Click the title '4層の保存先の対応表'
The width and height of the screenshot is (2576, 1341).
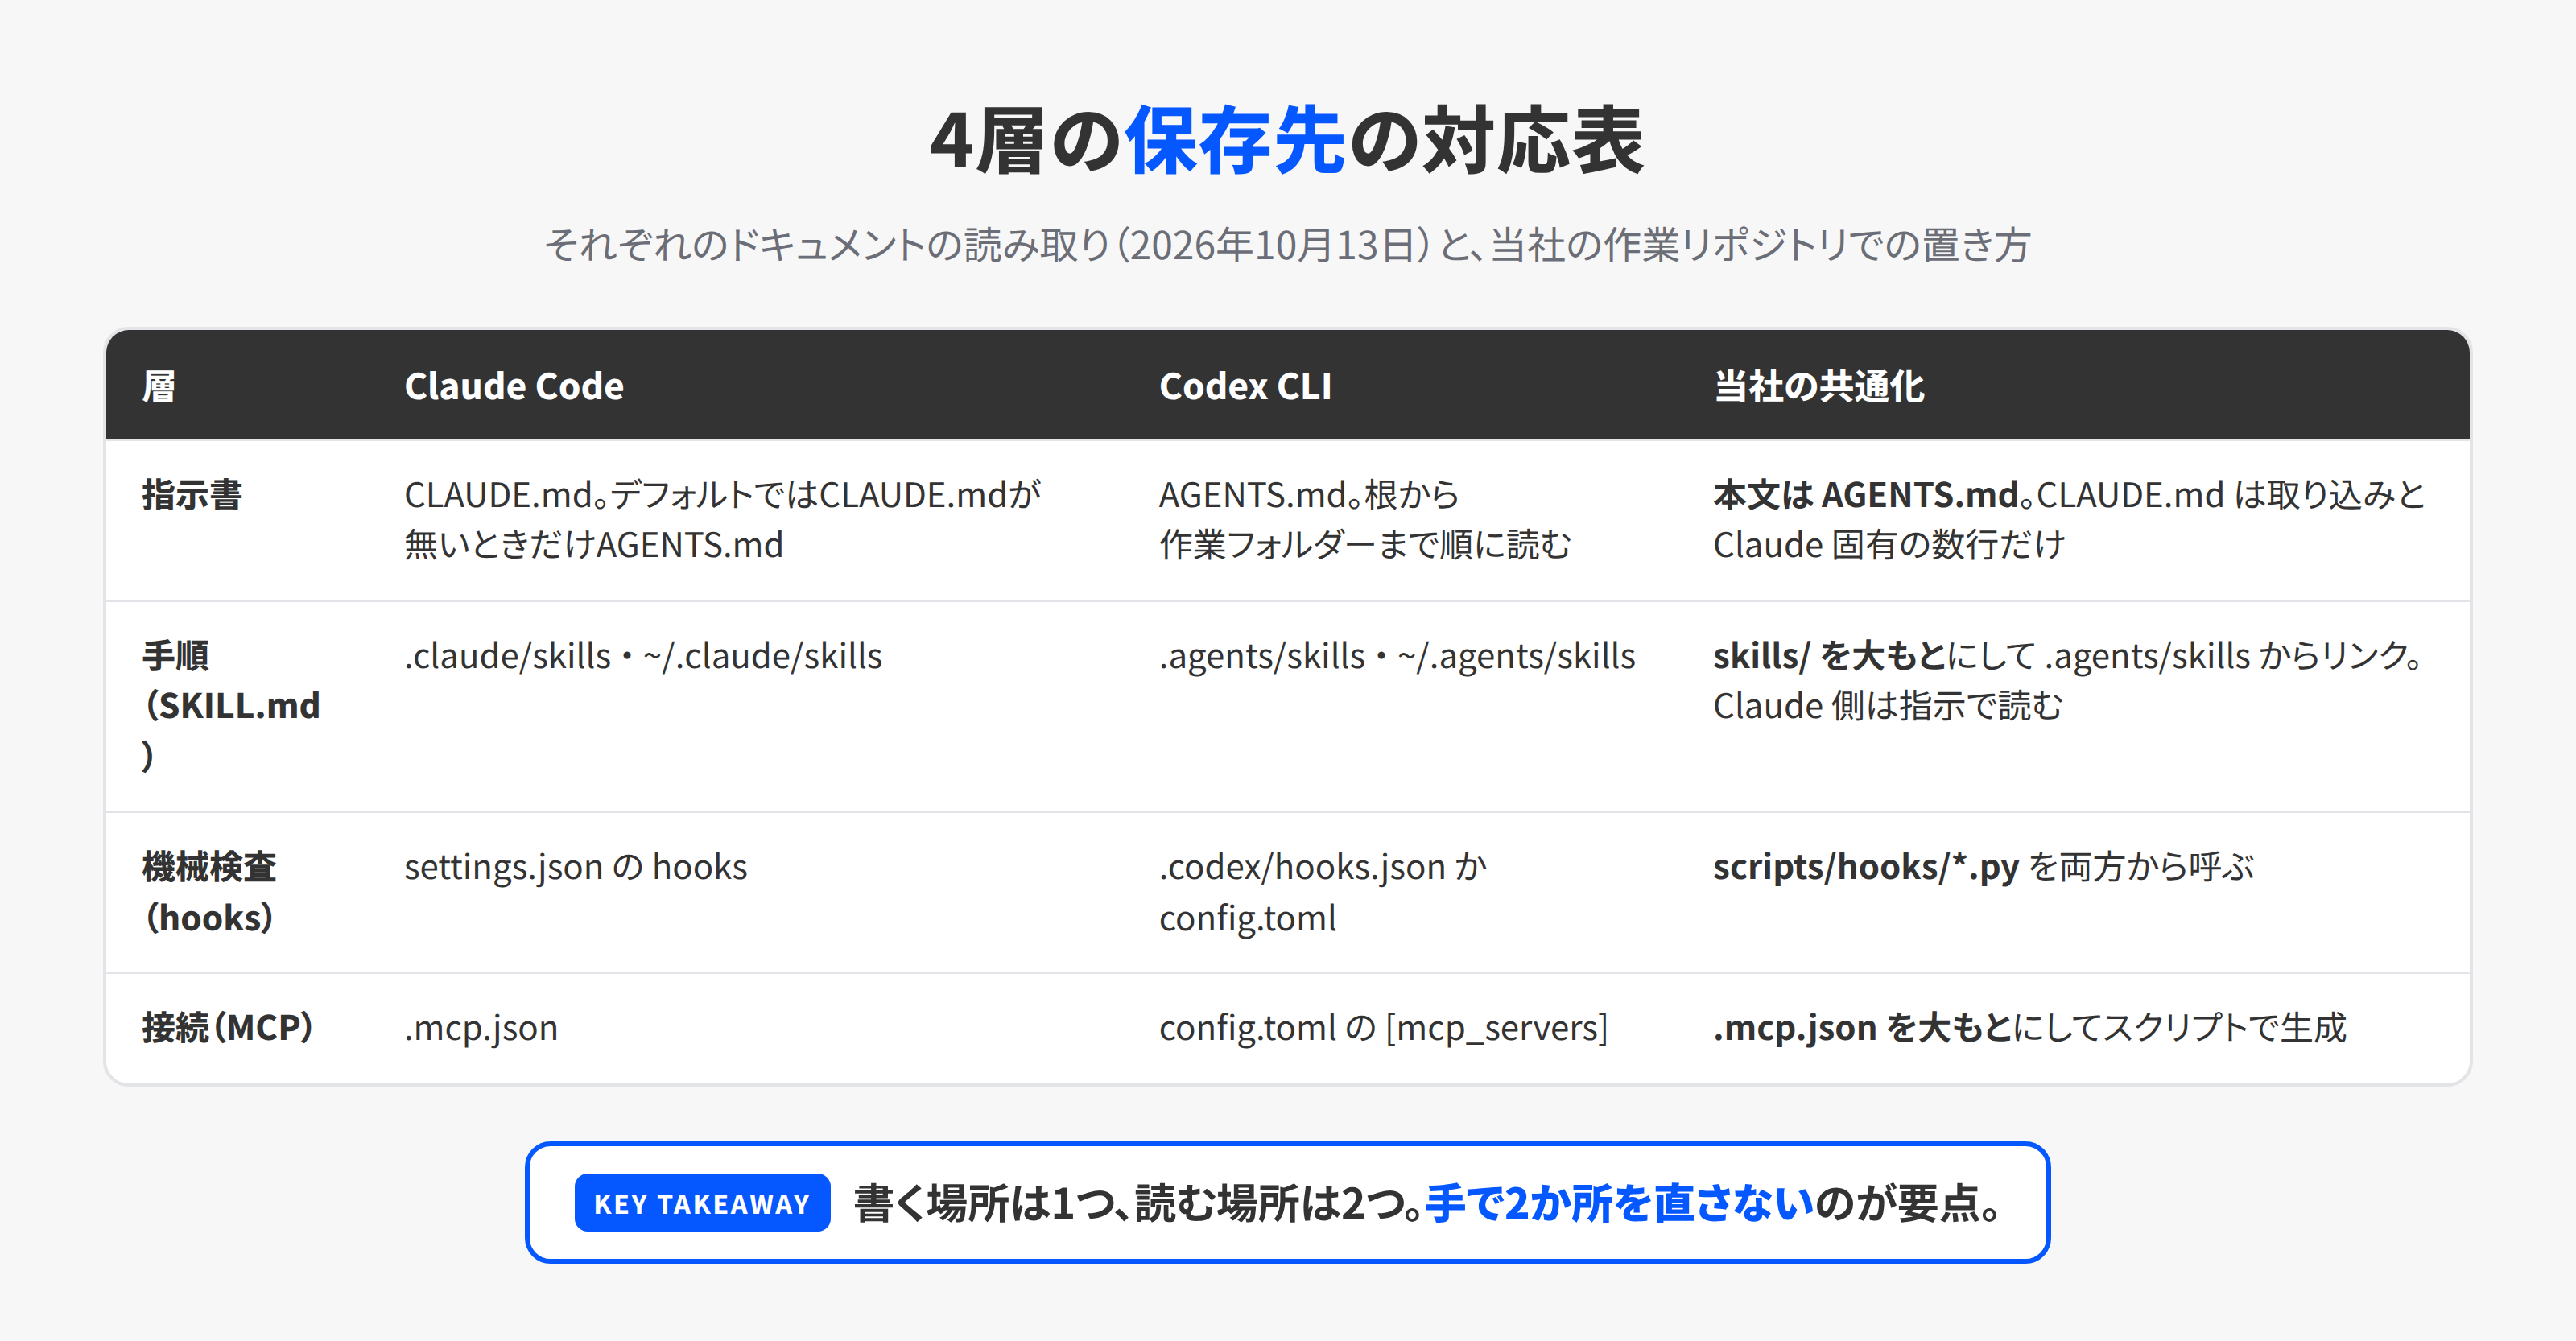pyautogui.click(x=1287, y=141)
